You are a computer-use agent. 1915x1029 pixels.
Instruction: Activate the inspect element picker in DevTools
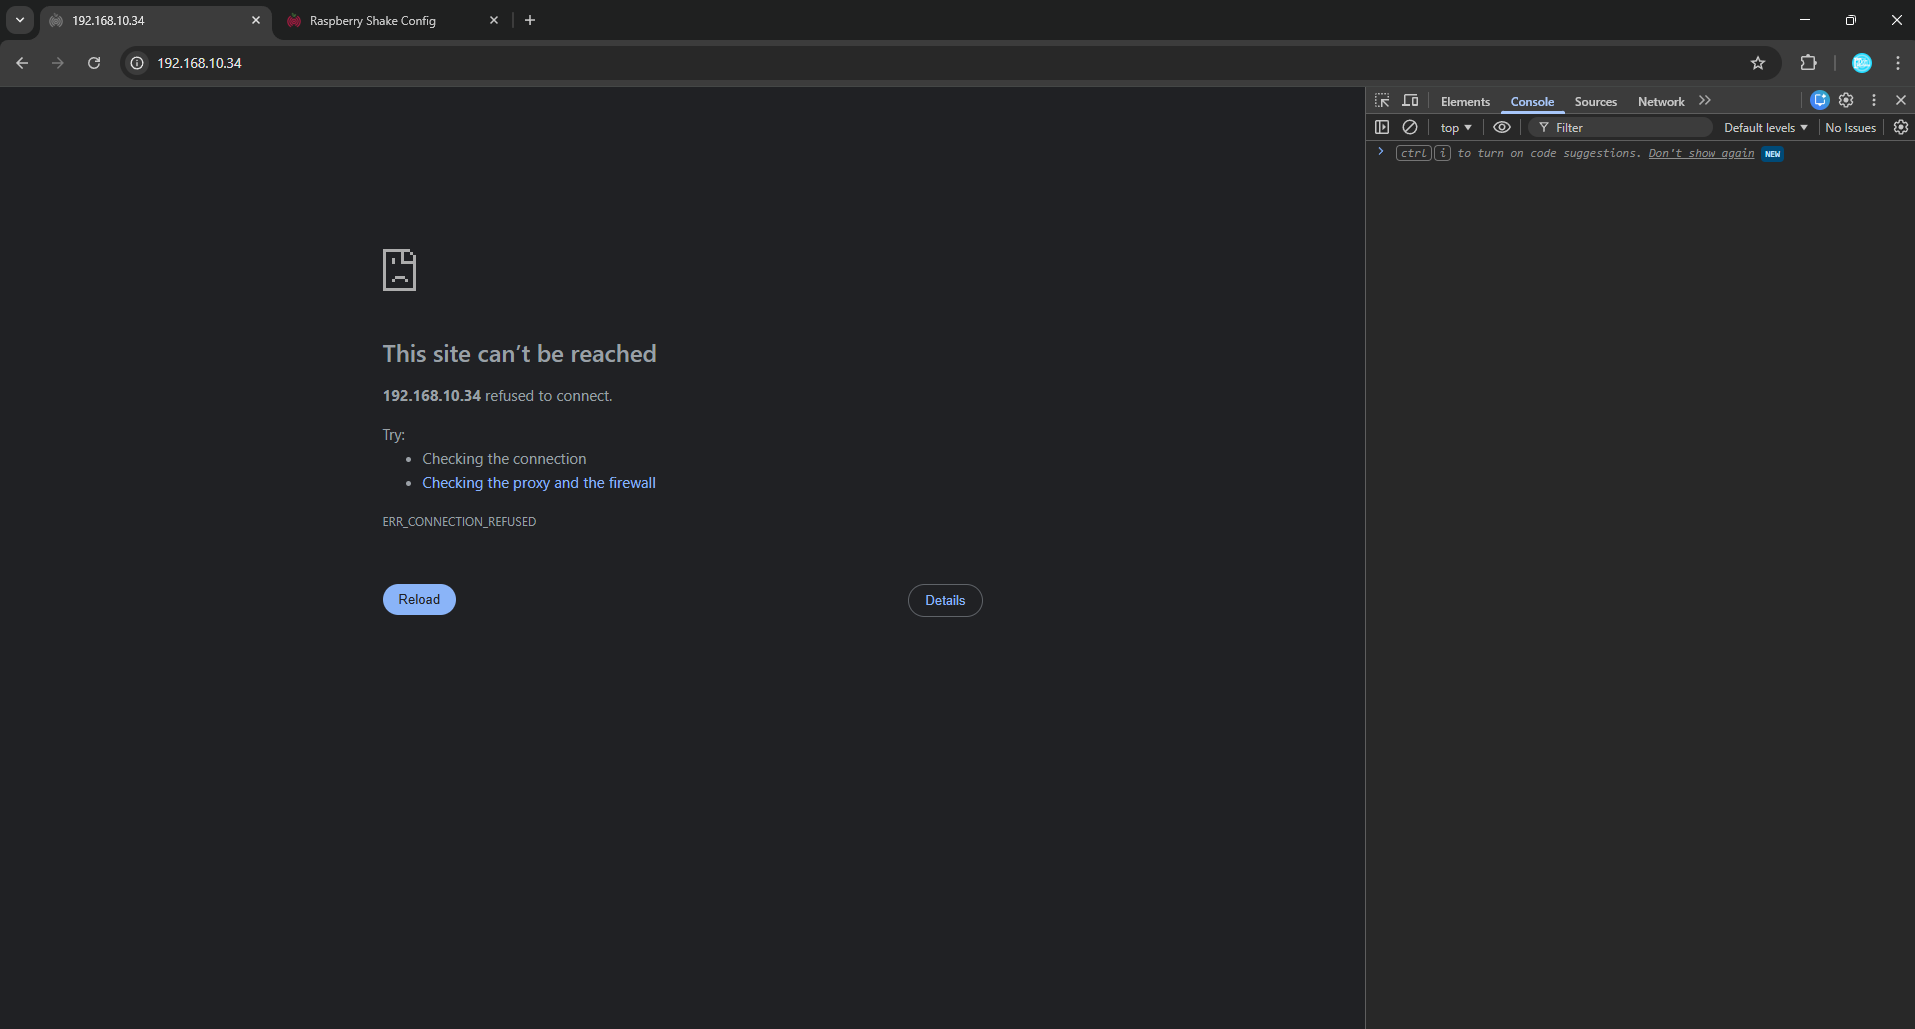1382,101
